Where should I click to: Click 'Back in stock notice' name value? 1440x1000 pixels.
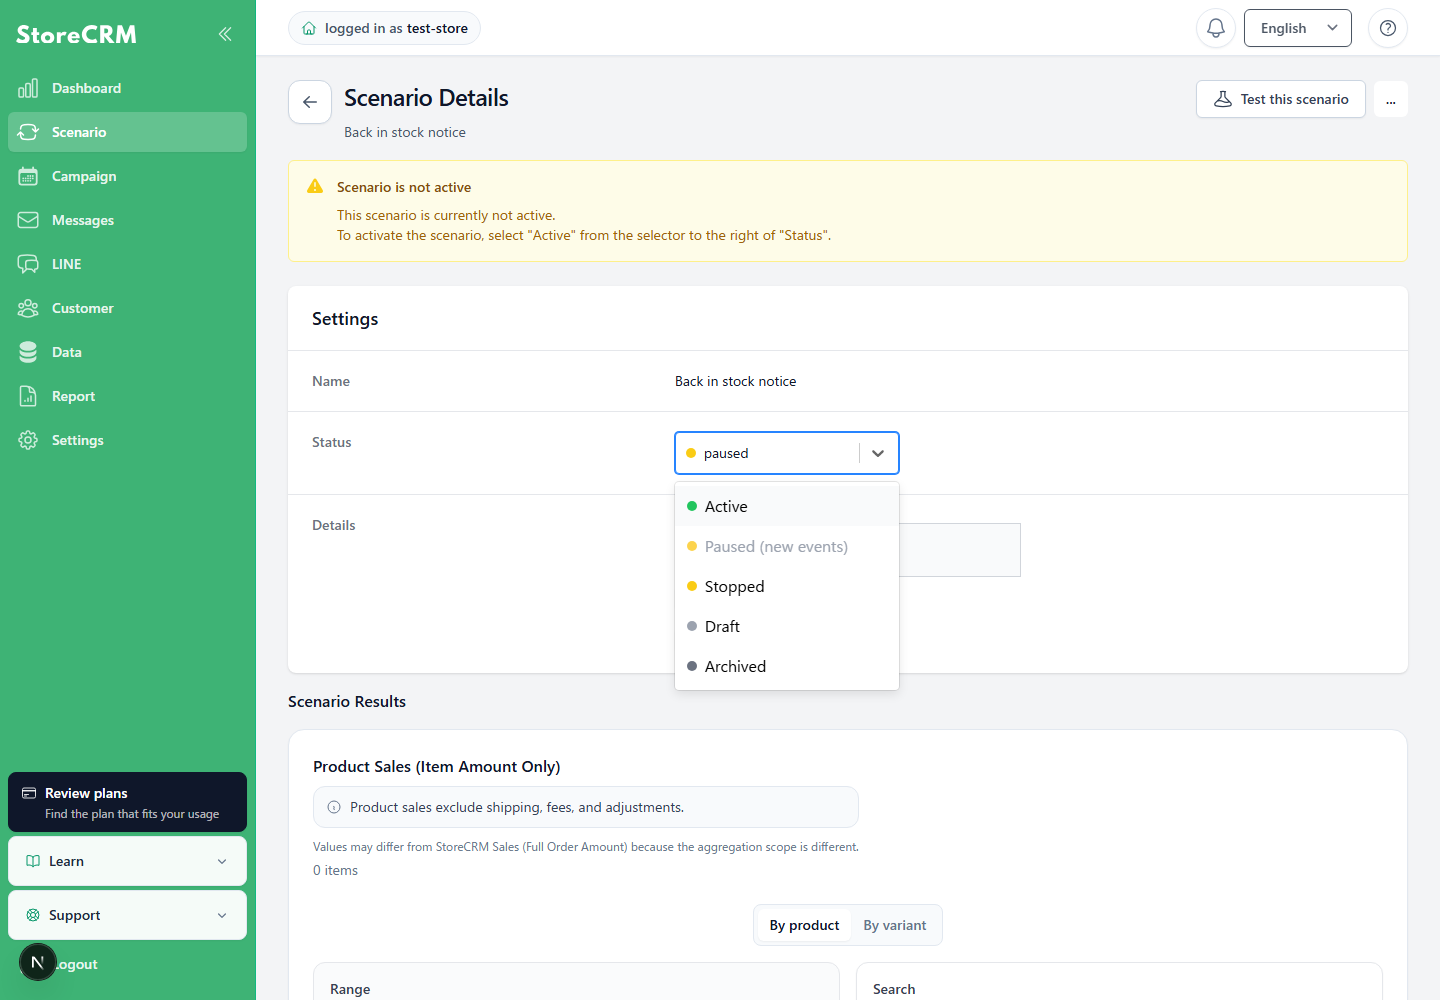(736, 381)
